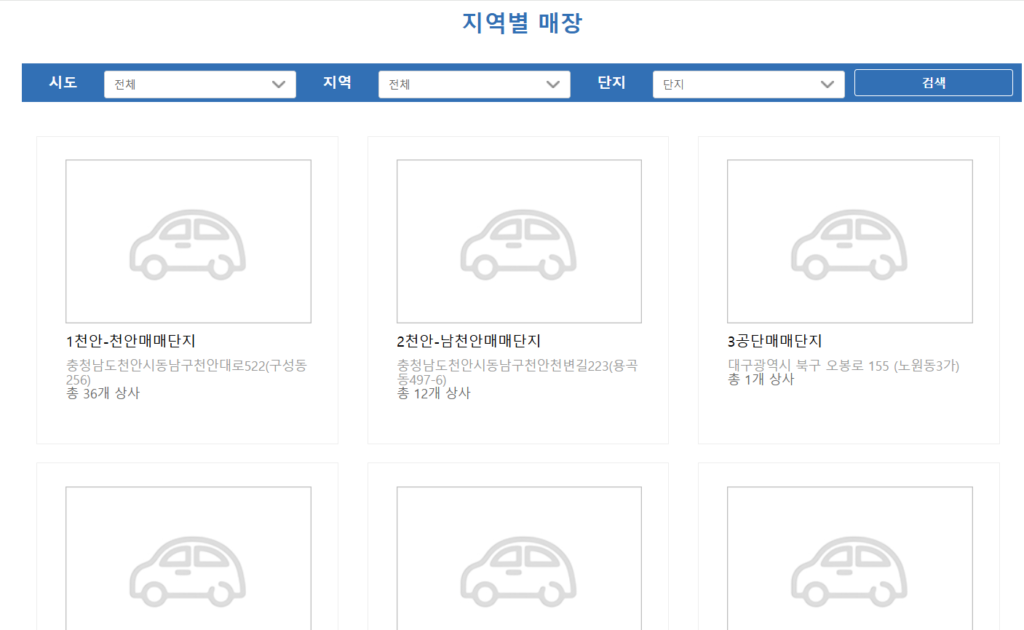
Task: Click the car image for 1천안-천안매매단지
Action: 188,241
